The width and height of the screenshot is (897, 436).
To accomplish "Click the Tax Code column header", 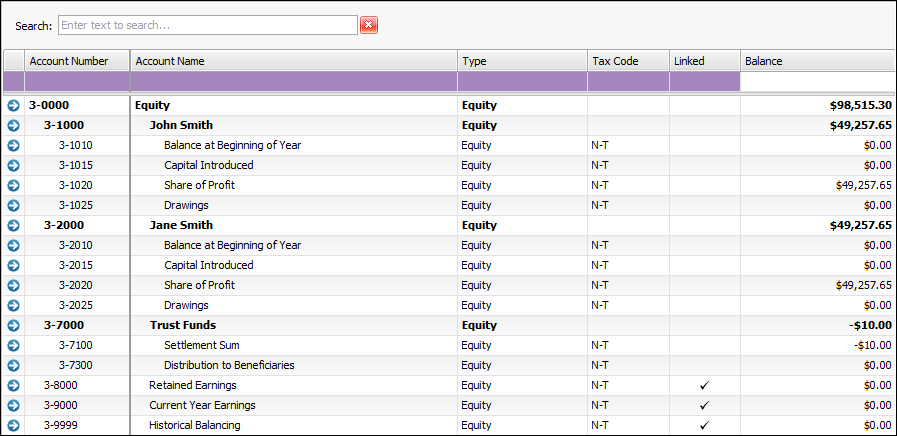I will click(x=628, y=61).
